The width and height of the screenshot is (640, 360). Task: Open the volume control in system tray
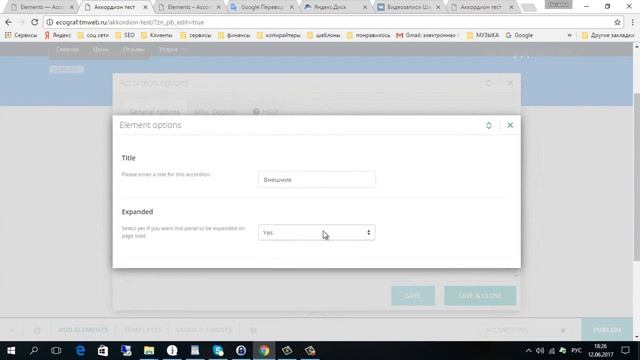click(540, 350)
